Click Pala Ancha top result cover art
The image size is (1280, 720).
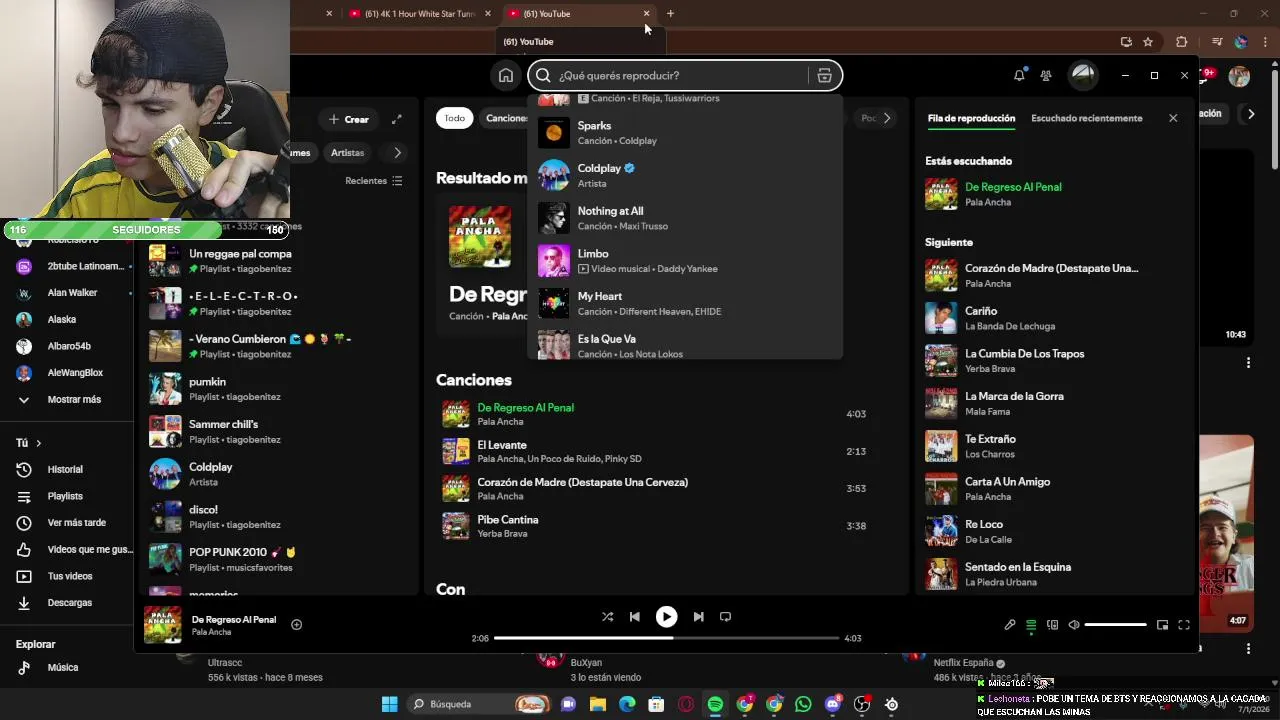[x=480, y=236]
